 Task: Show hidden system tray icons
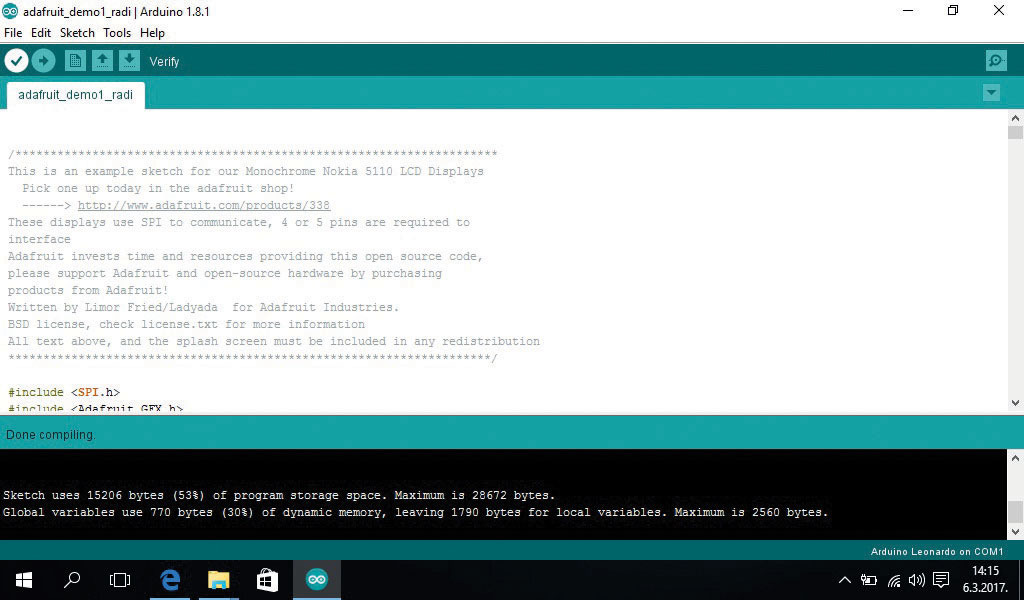tap(844, 579)
